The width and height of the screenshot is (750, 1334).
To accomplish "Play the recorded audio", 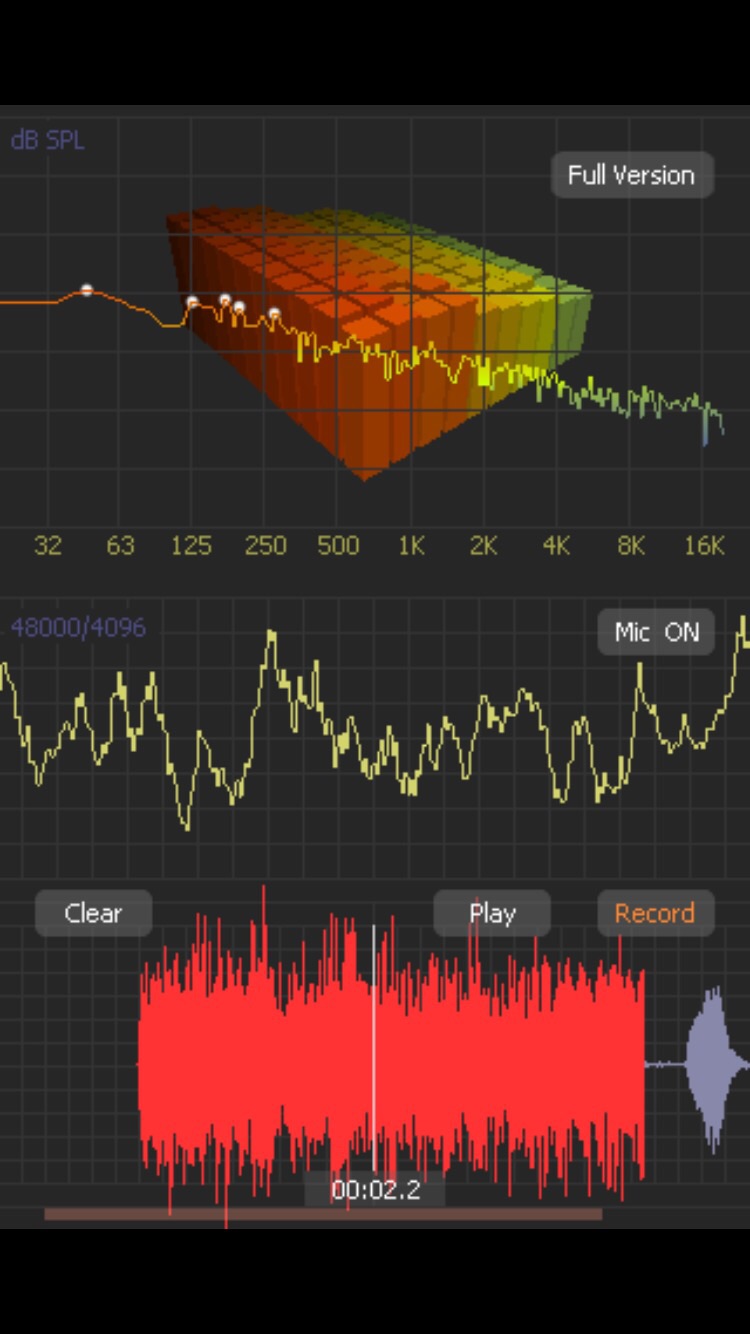I will coord(491,913).
